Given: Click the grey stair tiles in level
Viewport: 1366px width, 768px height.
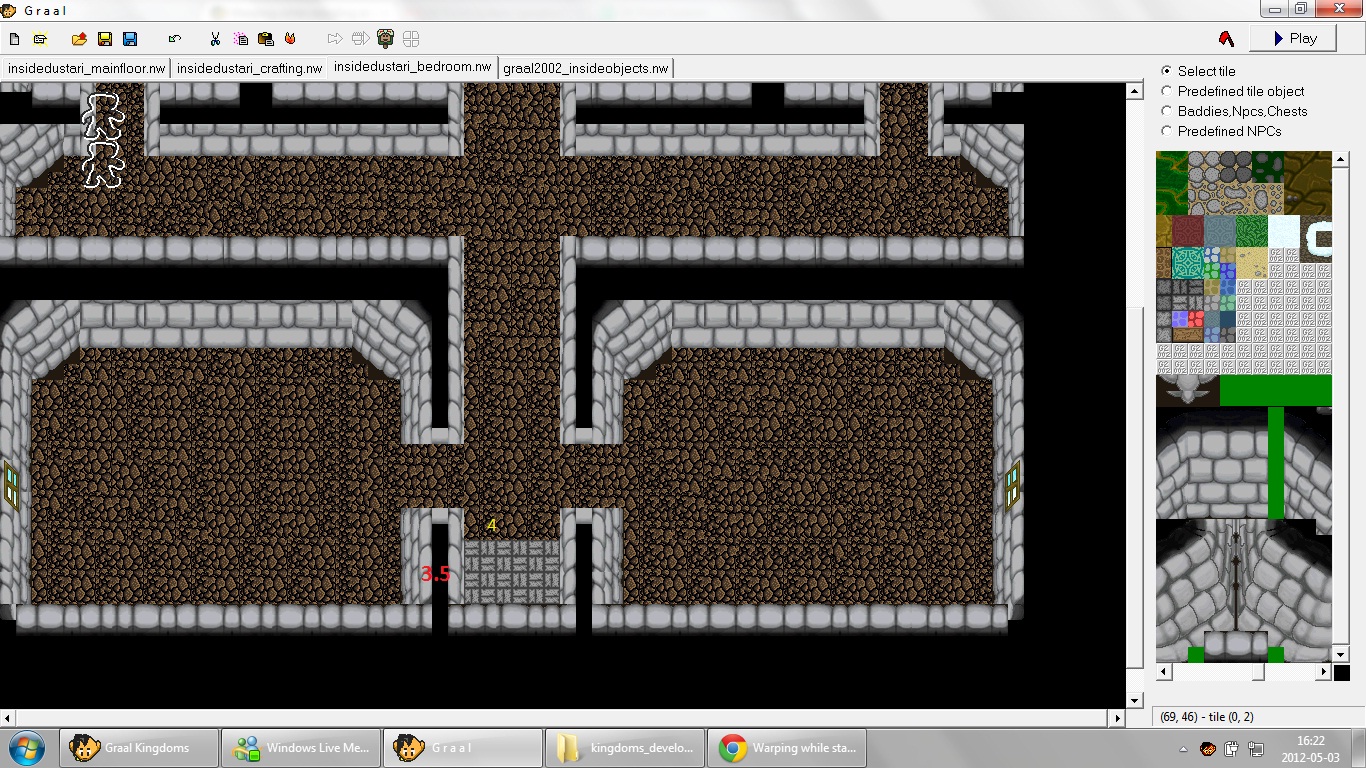Looking at the screenshot, I should (x=512, y=572).
